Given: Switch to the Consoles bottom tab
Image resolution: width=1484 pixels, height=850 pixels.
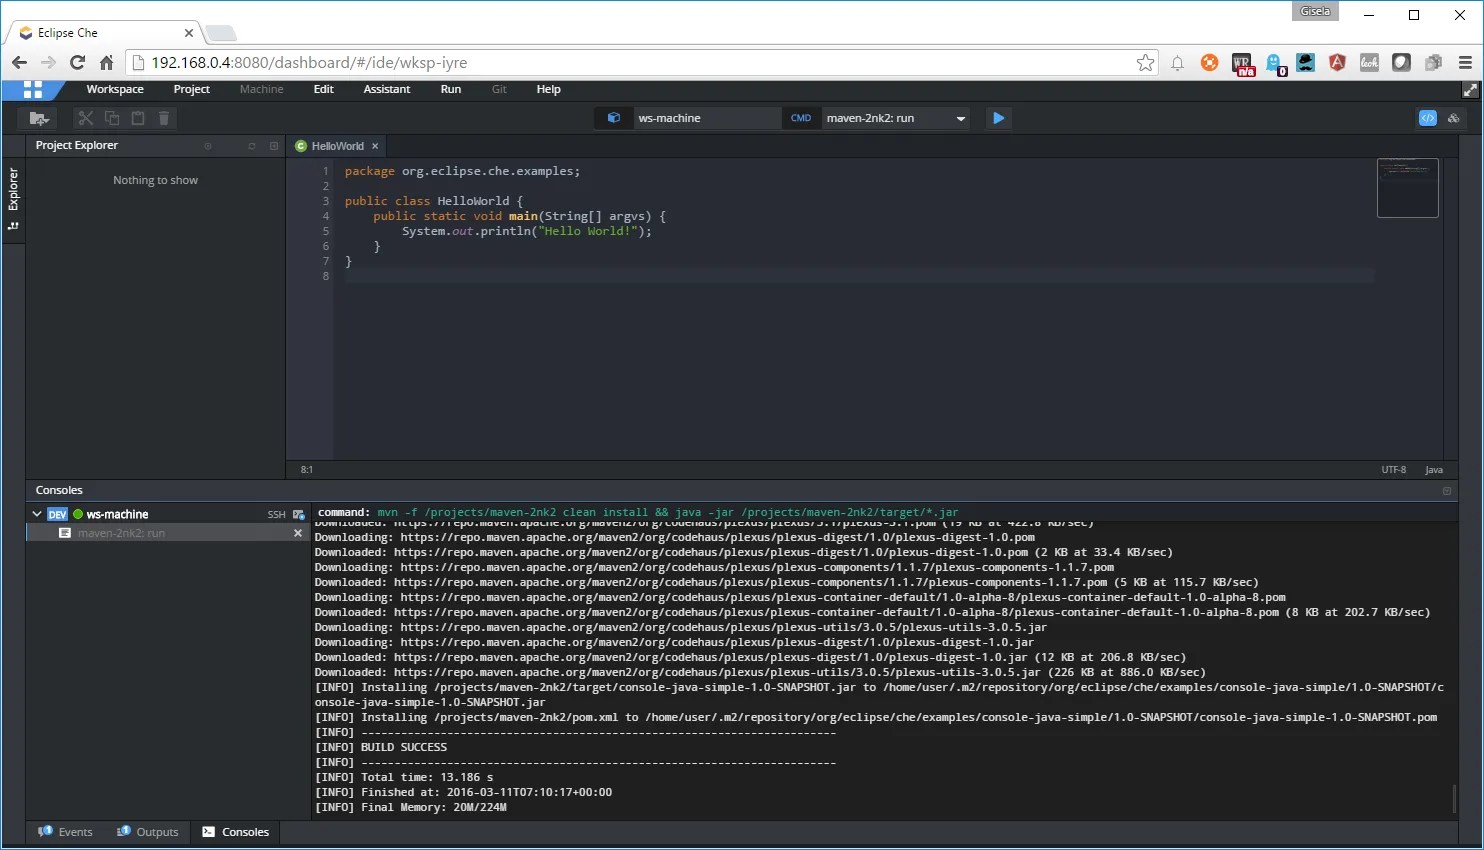Looking at the screenshot, I should click(236, 832).
